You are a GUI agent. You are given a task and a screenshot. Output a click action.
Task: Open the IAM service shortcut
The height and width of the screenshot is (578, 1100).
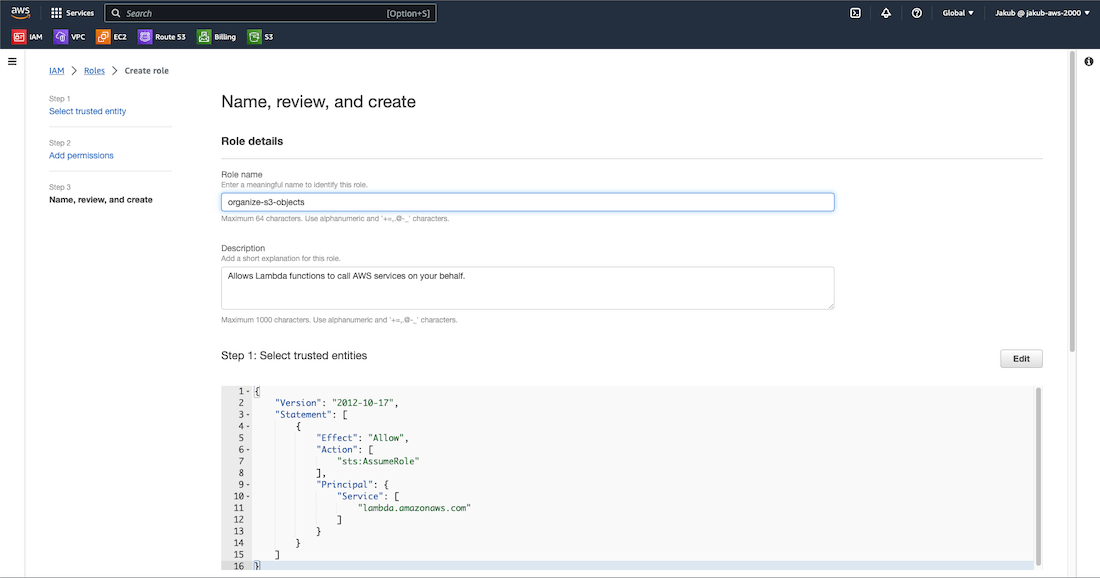tap(28, 37)
